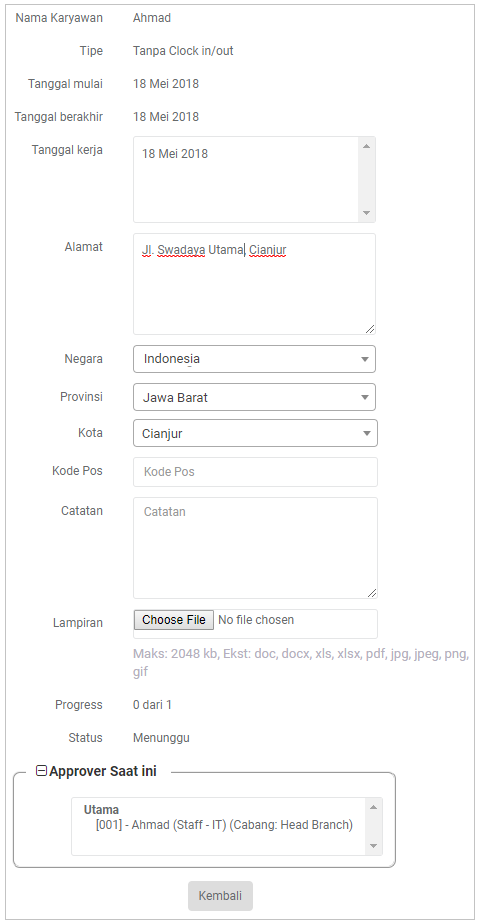Click the approver list scroll up arrow
483x924 pixels.
coord(373,807)
